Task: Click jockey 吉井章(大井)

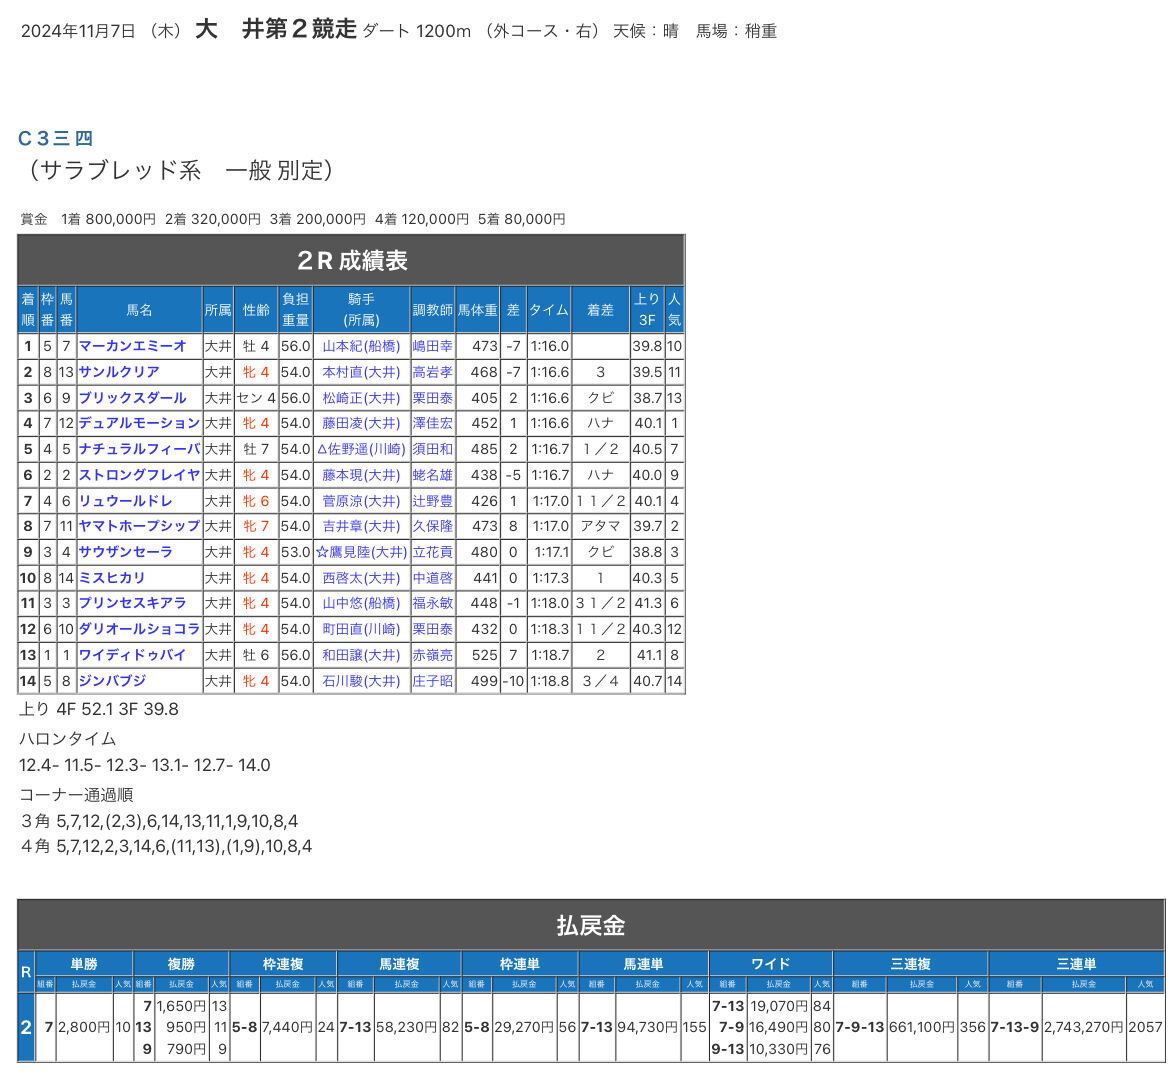Action: coord(361,526)
